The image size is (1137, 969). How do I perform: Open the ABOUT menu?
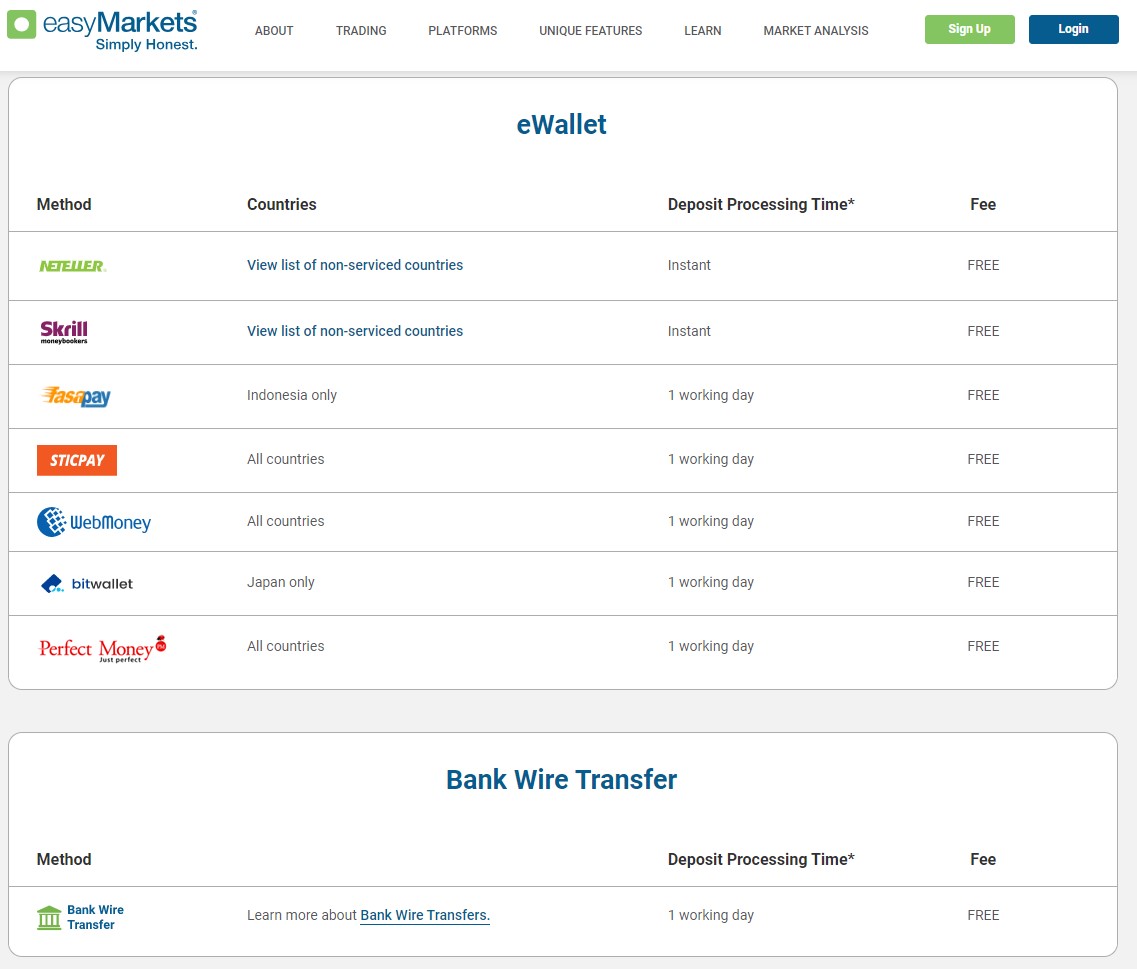(x=274, y=30)
